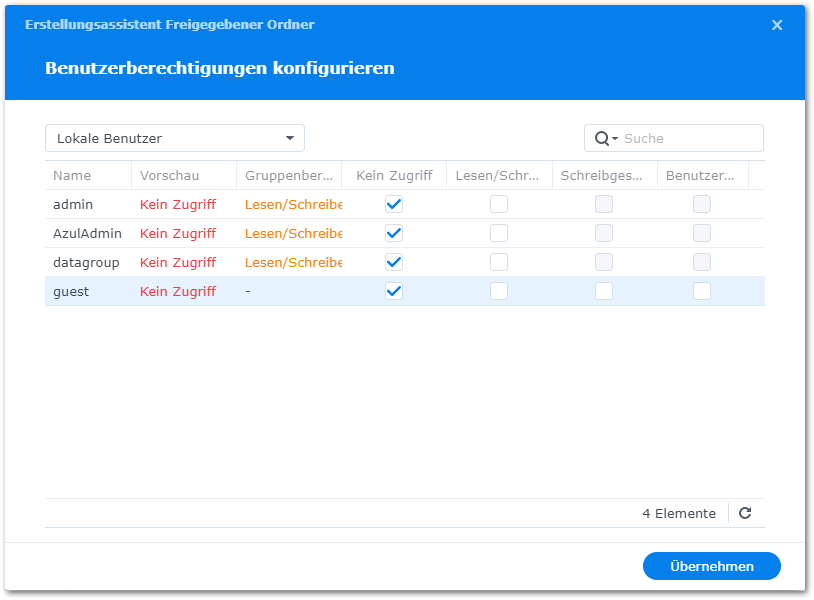Viewport: 814px width, 600px height.
Task: Check Benutzerdefiniert box for guest
Action: point(702,291)
